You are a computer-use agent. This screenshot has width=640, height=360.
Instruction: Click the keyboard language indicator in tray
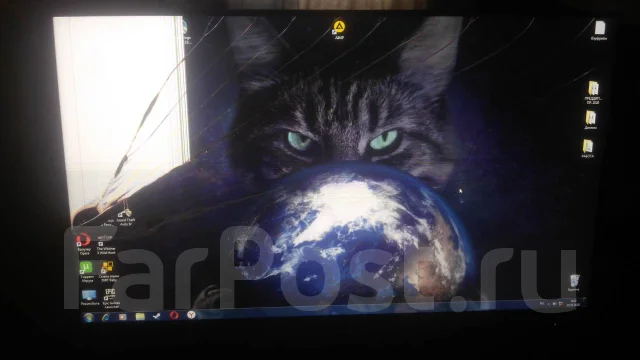tap(542, 303)
